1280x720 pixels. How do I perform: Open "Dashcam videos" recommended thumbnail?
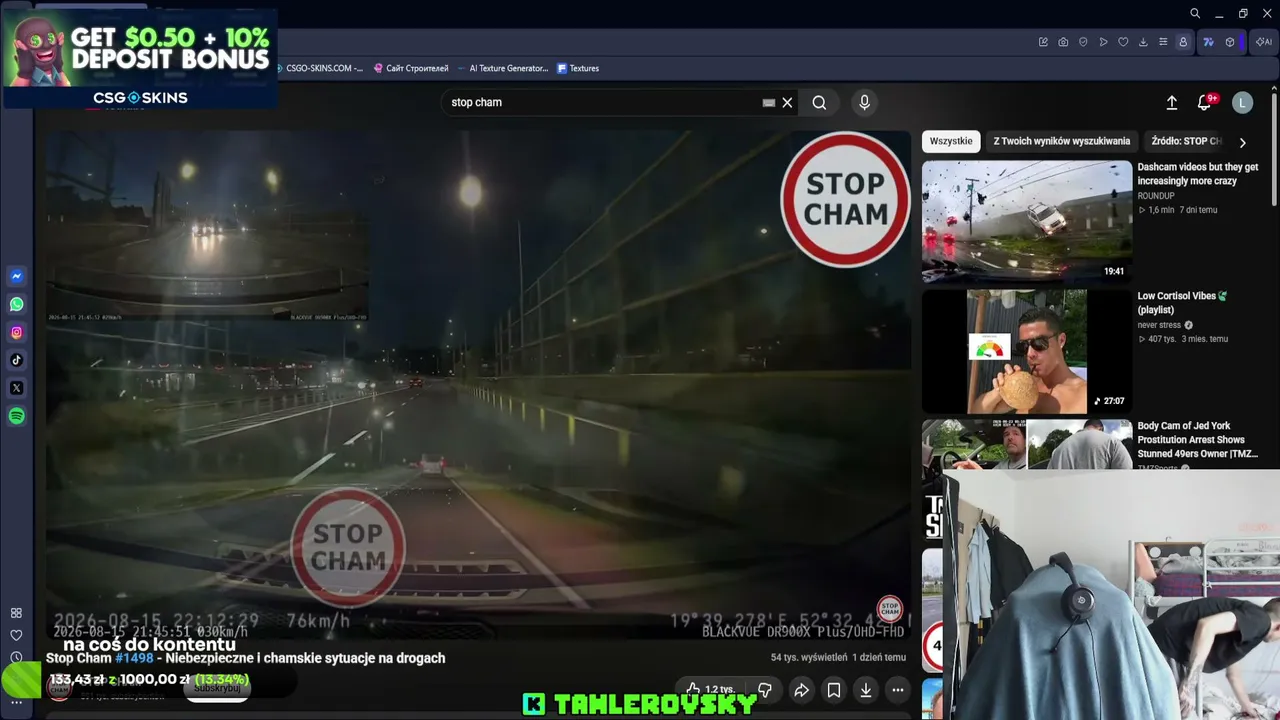(1027, 221)
